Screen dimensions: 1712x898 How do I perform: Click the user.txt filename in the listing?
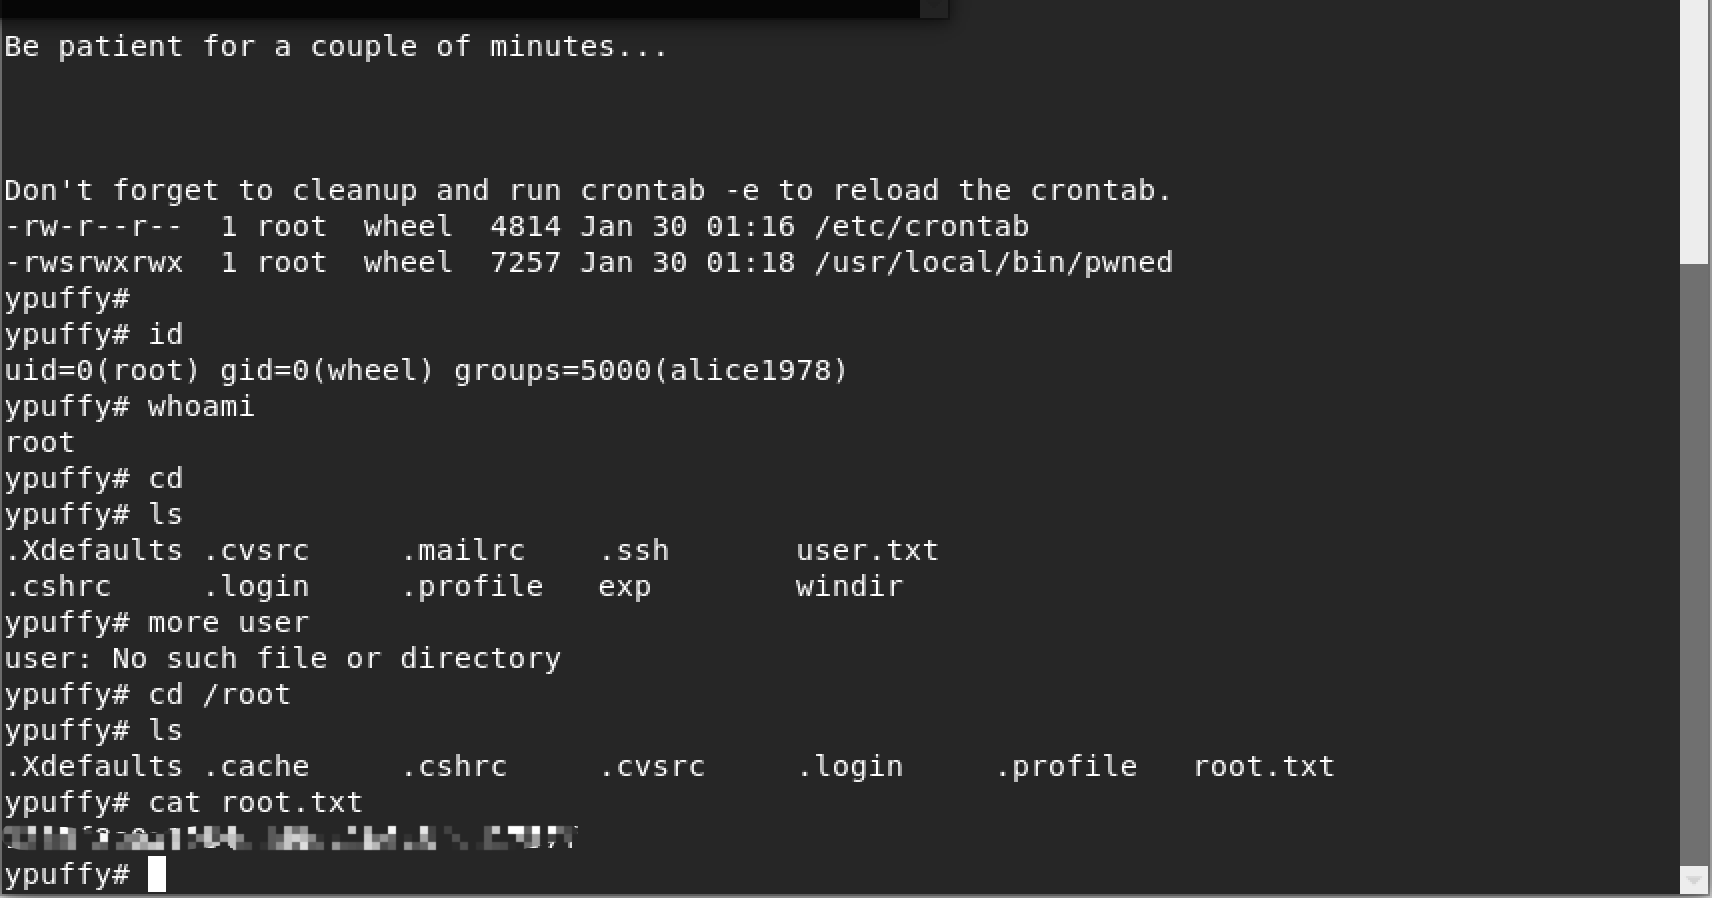pyautogui.click(x=867, y=550)
